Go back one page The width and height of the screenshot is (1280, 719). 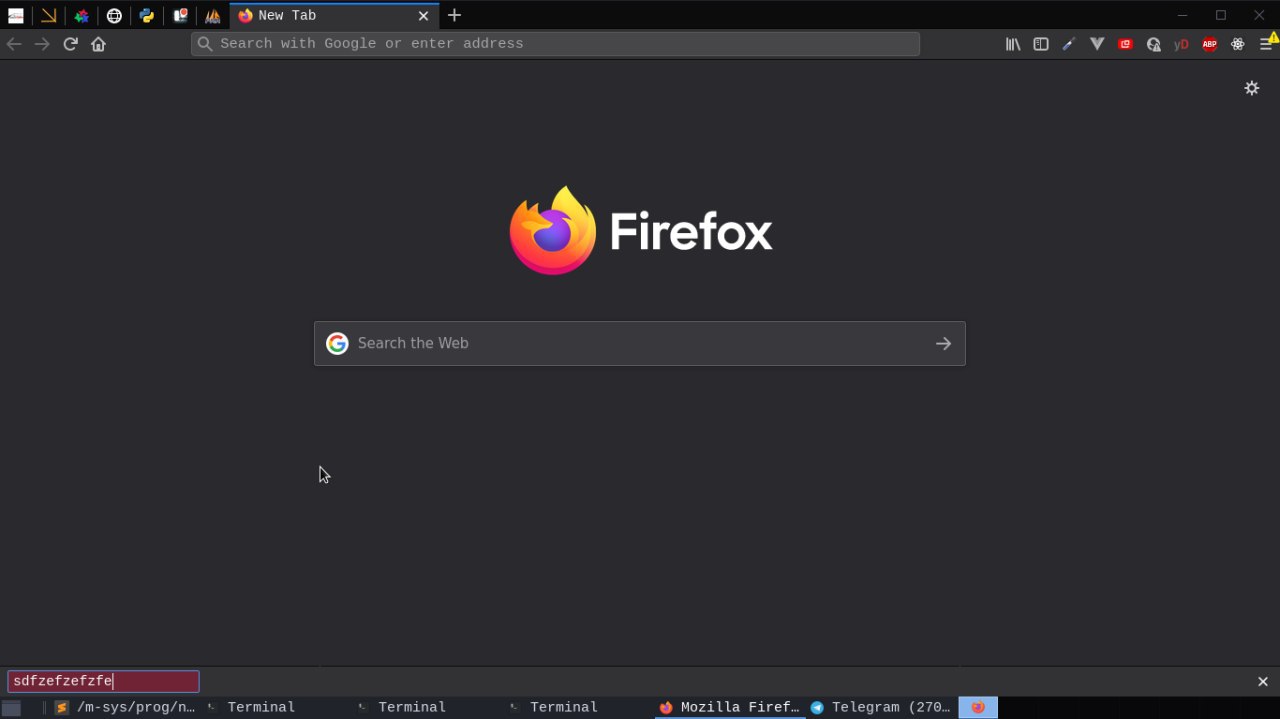14,44
